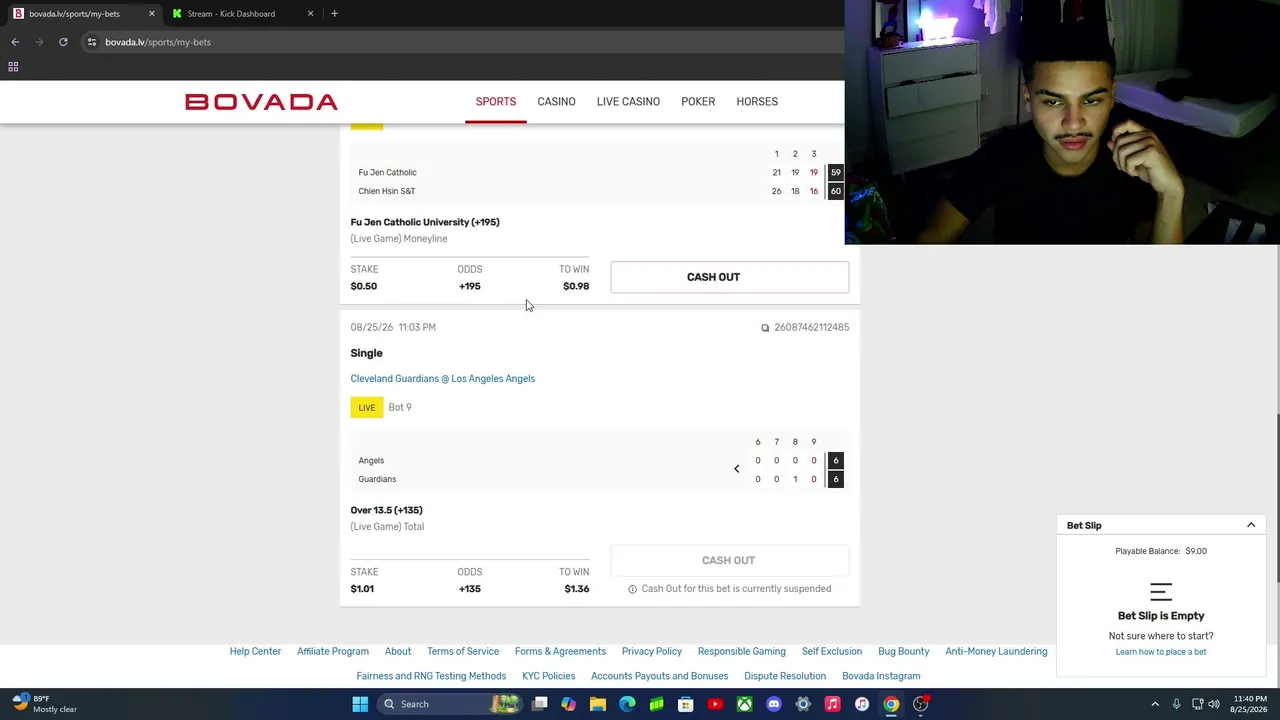The height and width of the screenshot is (720, 1280).
Task: Click Learn how to place a bet
Action: tap(1161, 652)
